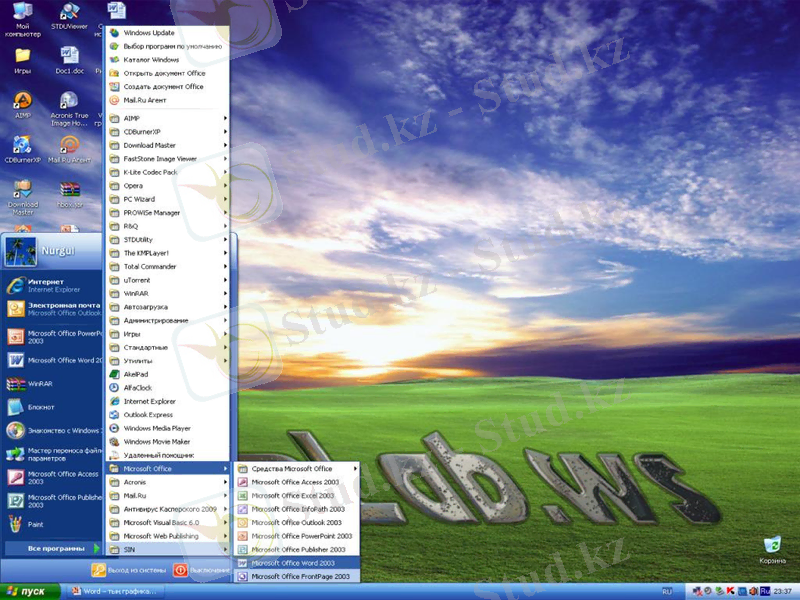Click the Mail.Ru Агент program icon
Viewport: 800px width, 600px height.
click(115, 100)
